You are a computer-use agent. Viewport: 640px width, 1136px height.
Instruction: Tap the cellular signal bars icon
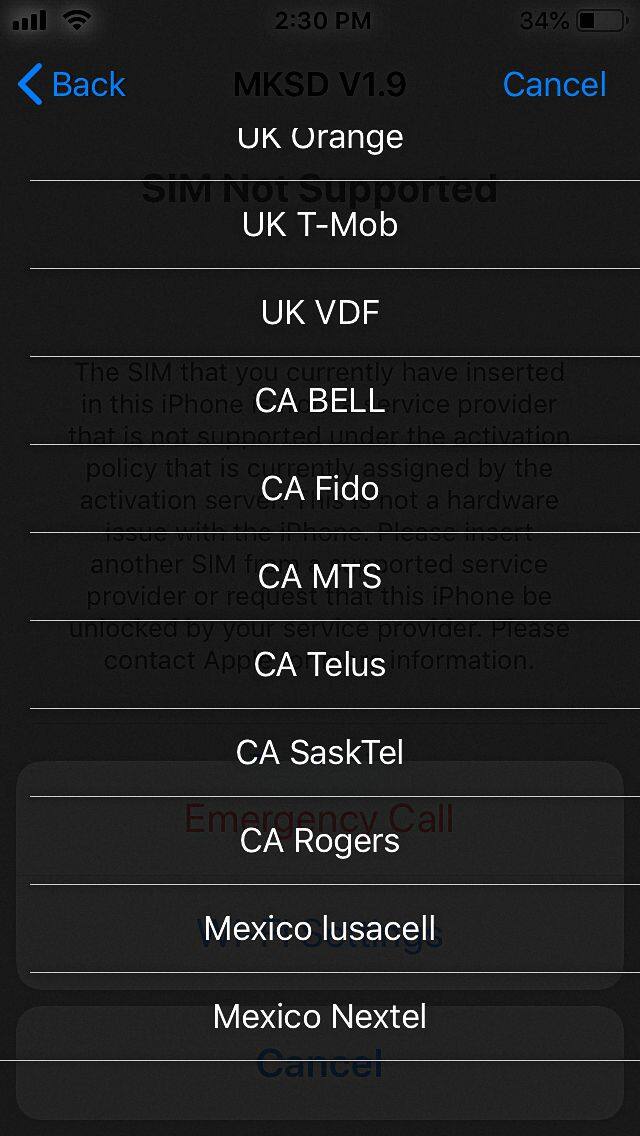click(x=29, y=20)
